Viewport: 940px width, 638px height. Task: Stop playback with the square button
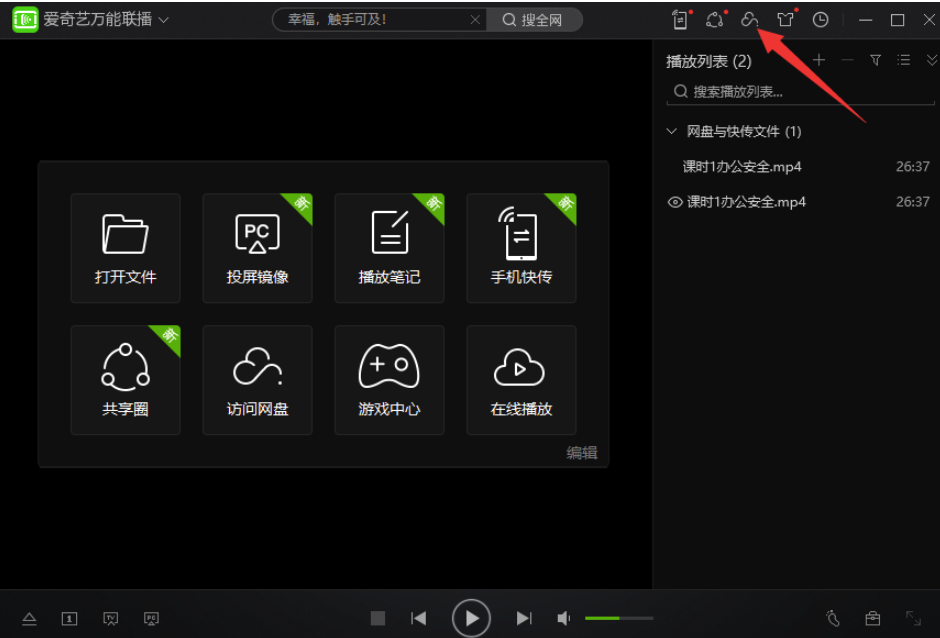[378, 618]
